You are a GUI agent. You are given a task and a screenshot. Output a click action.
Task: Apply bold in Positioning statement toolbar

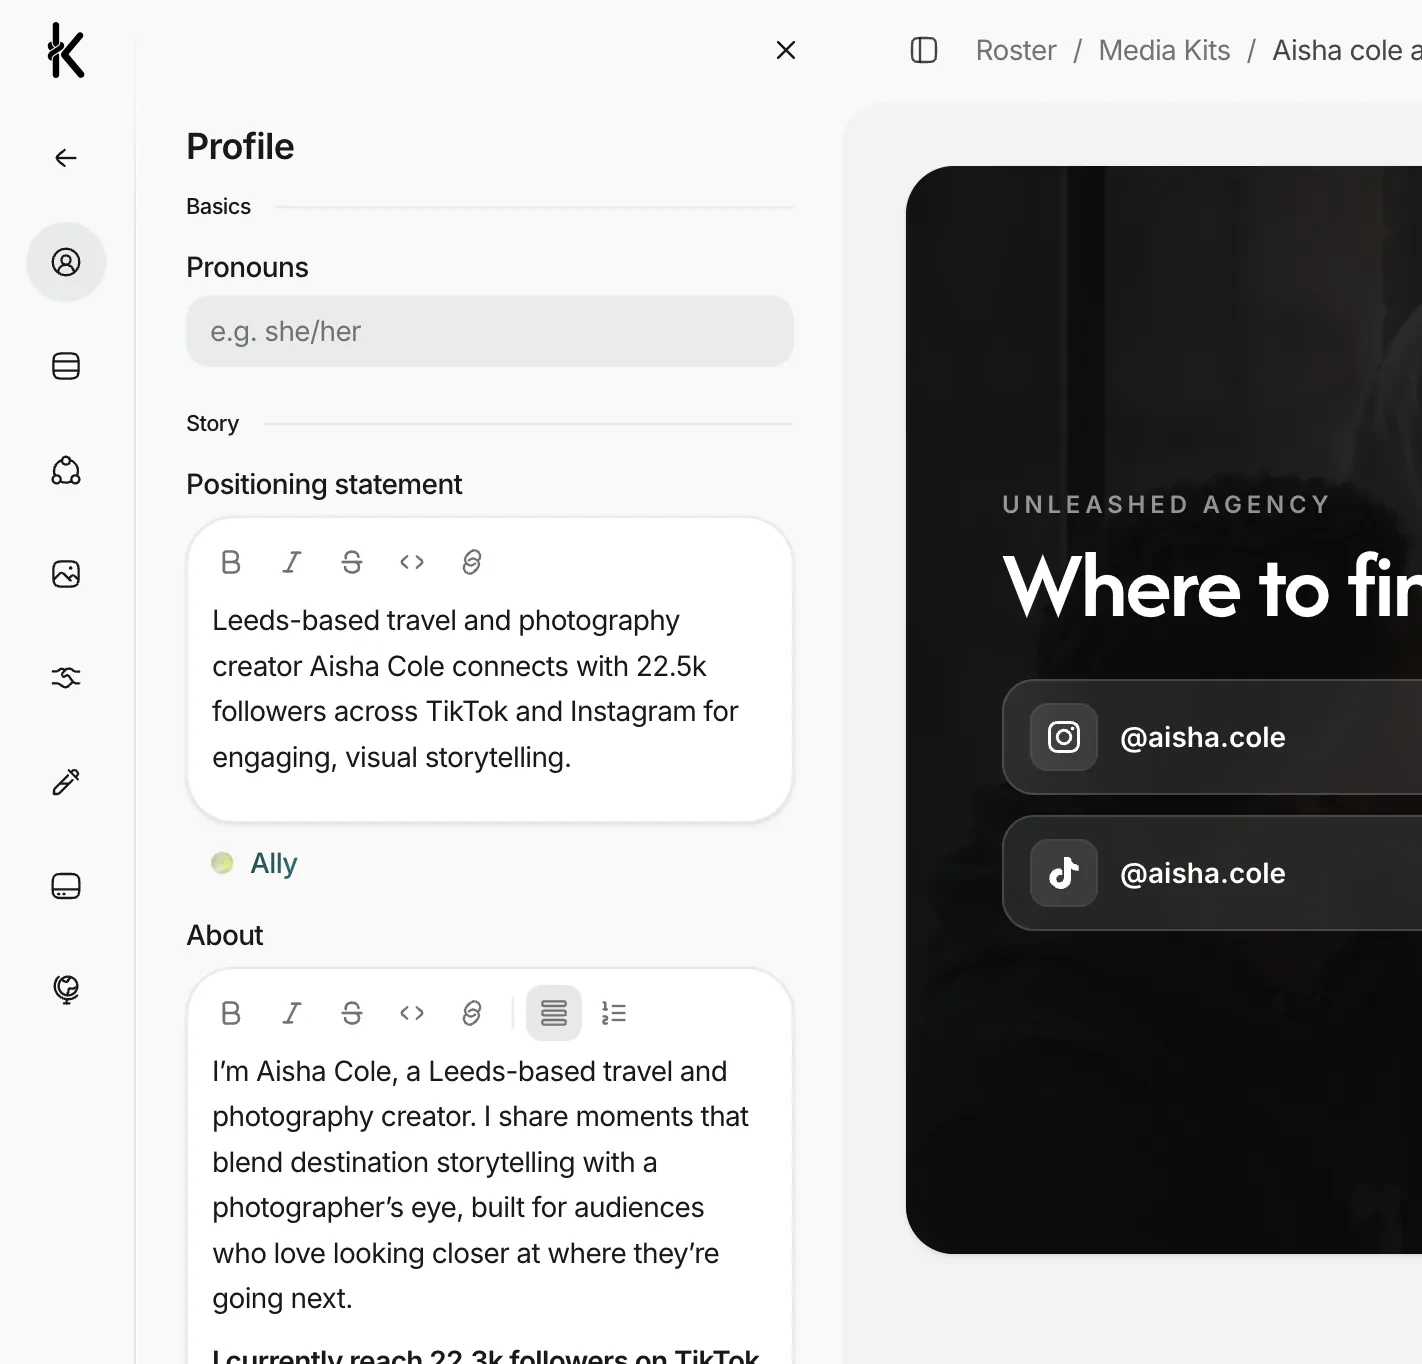[231, 562]
